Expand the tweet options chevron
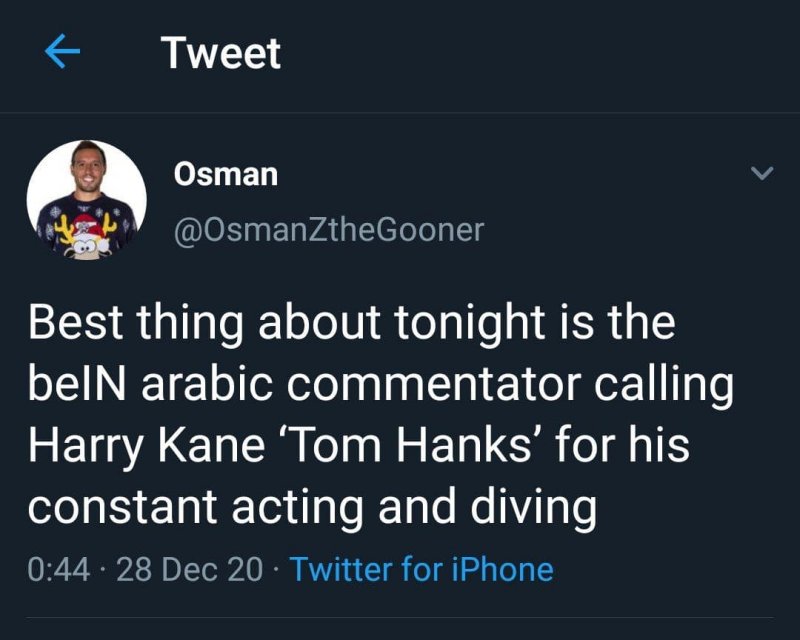 [x=762, y=175]
